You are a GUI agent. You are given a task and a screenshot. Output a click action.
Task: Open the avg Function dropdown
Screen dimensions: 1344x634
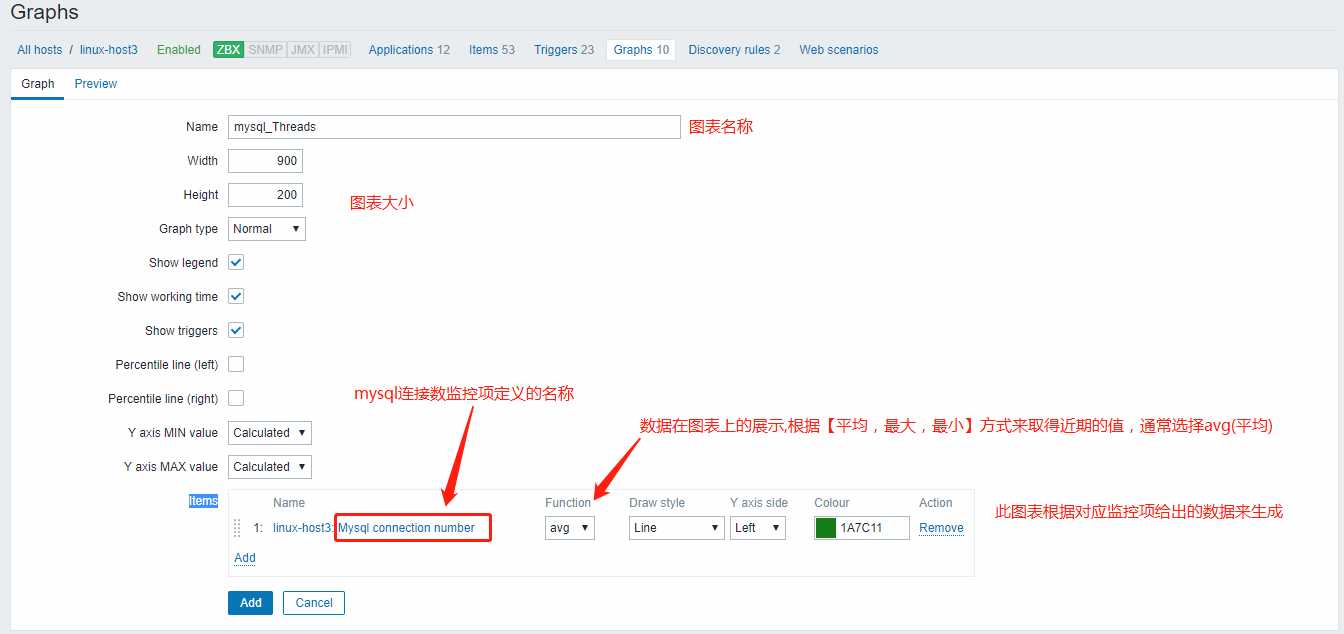(x=570, y=528)
